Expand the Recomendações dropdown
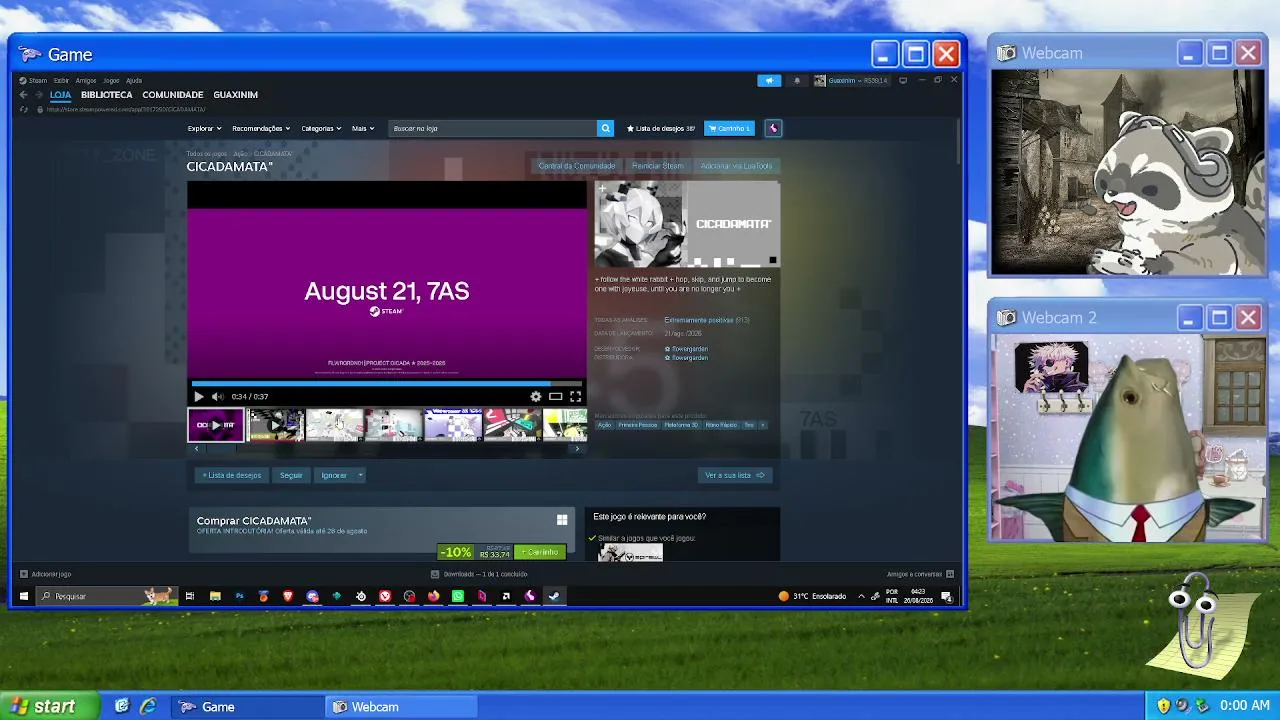 261,128
